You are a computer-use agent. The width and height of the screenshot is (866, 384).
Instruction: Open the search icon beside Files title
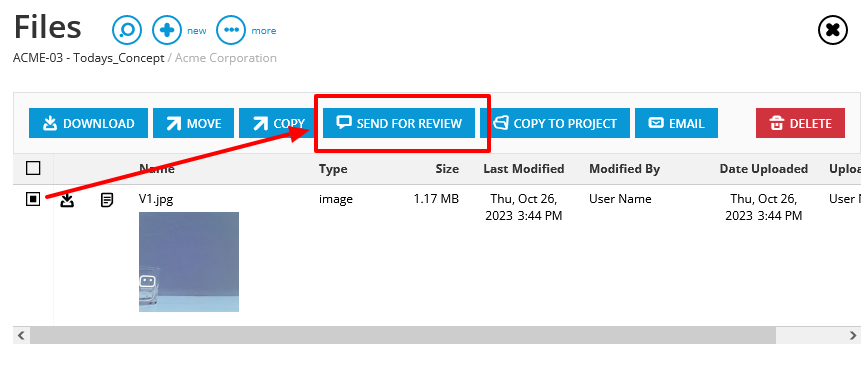(x=127, y=30)
